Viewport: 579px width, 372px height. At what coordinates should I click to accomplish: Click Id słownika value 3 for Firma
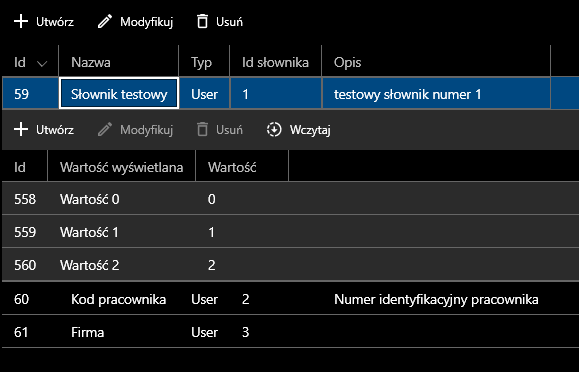tap(246, 332)
